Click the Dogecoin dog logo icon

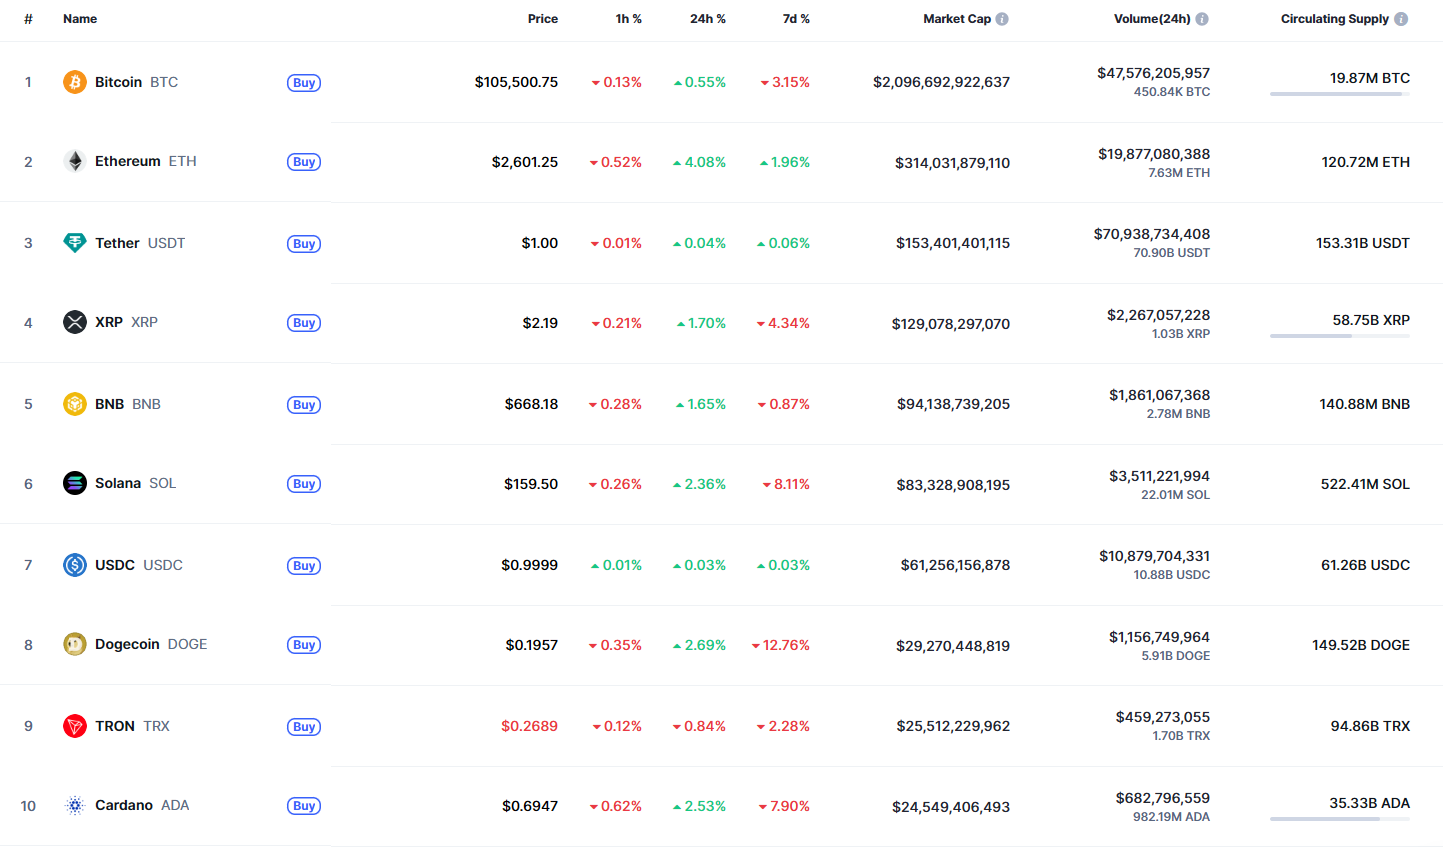point(75,644)
